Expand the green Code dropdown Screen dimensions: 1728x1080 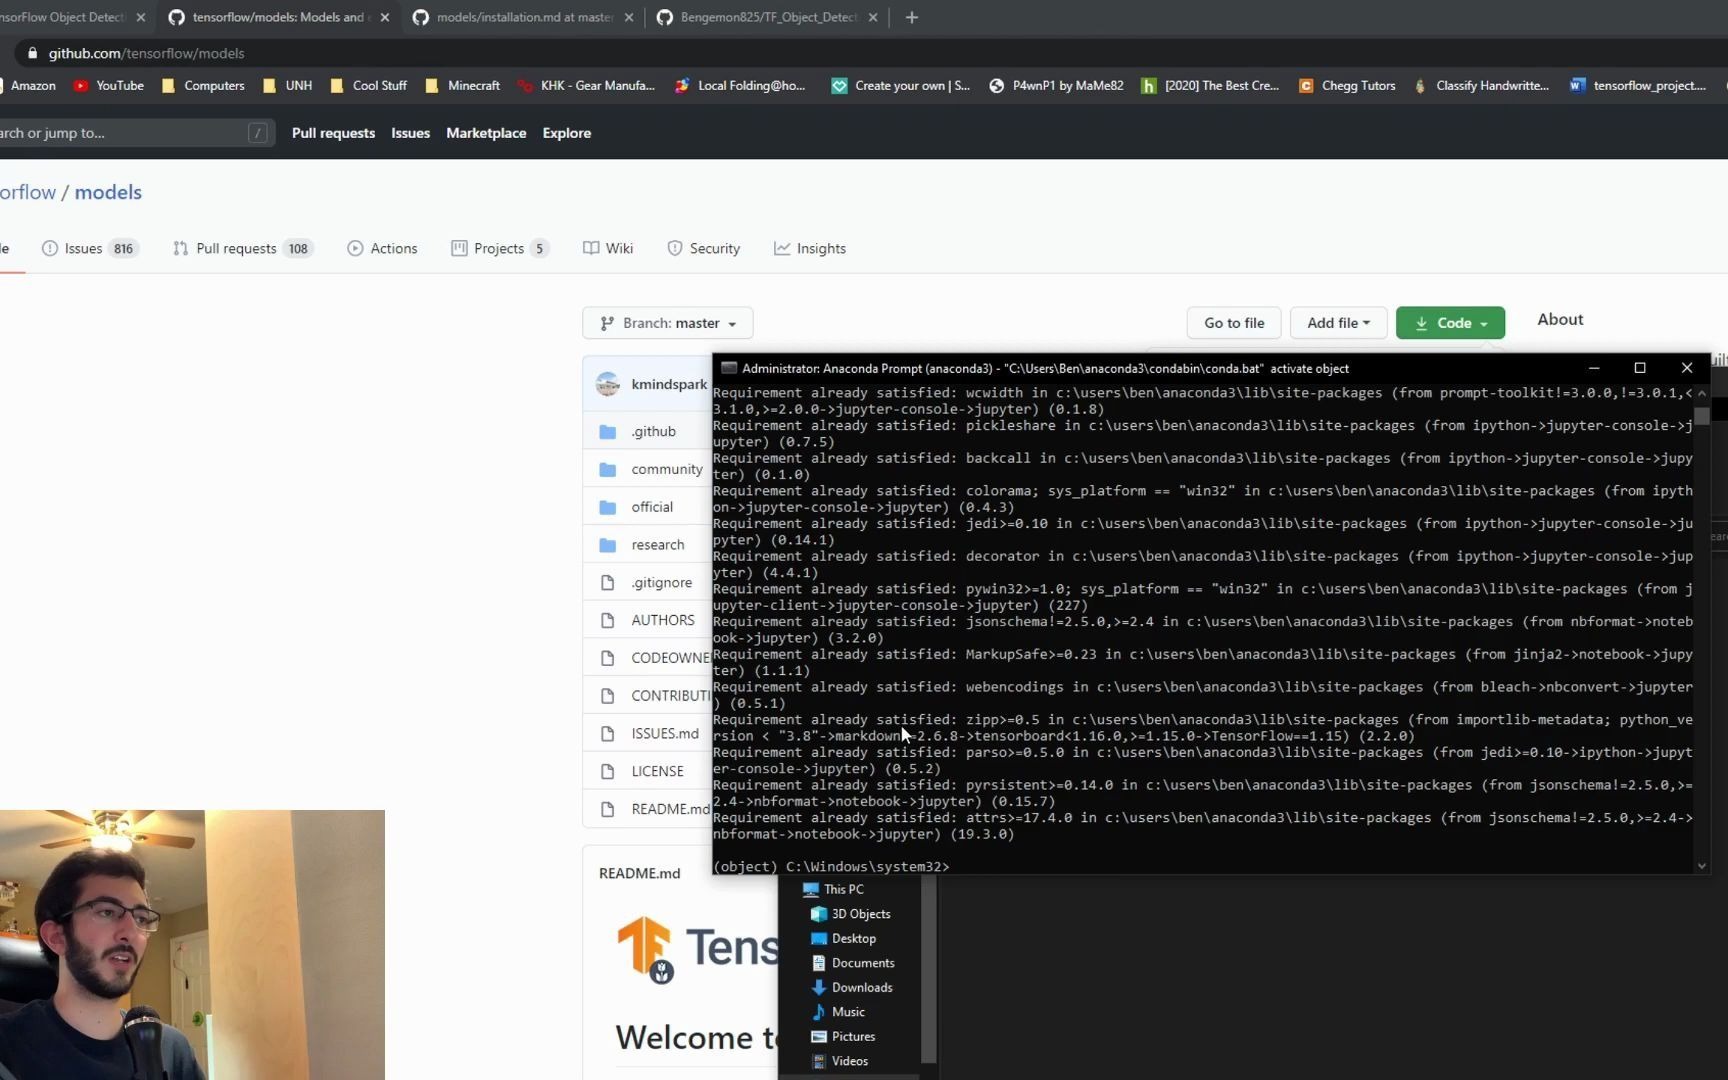[x=1450, y=323]
